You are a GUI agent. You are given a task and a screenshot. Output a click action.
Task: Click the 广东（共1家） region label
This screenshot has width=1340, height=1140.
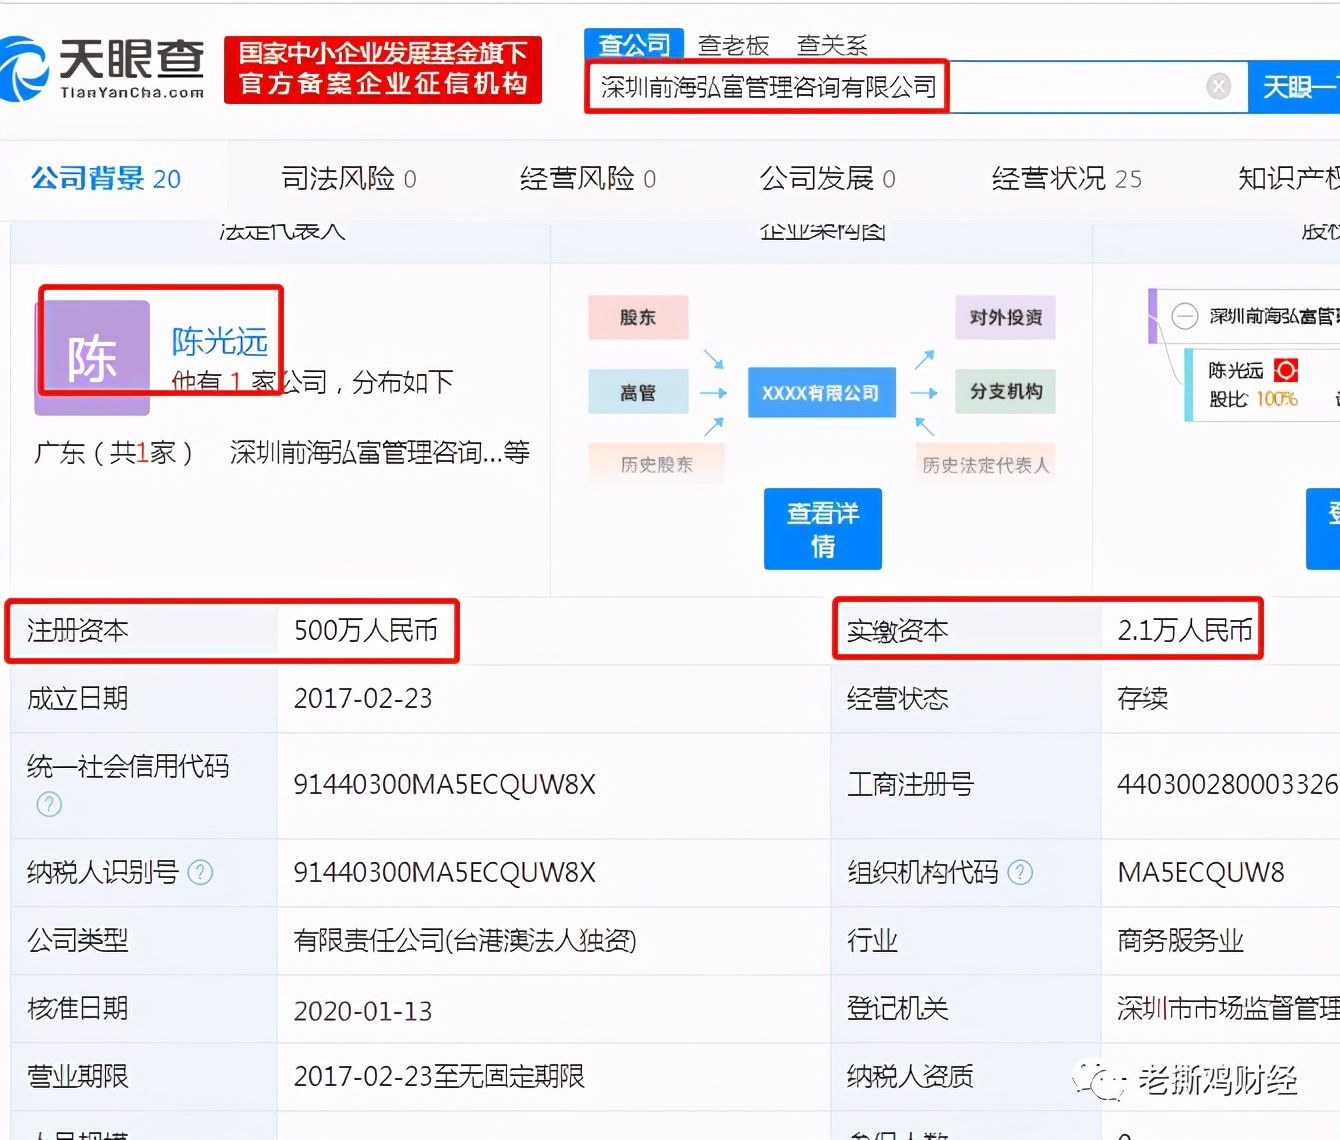(x=113, y=452)
